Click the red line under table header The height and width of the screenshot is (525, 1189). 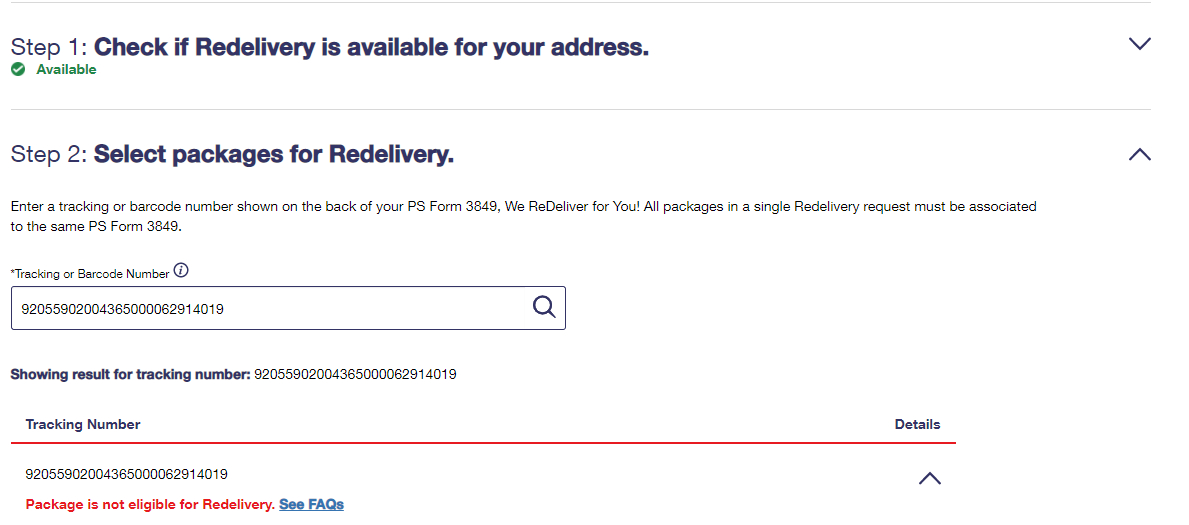[x=483, y=442]
